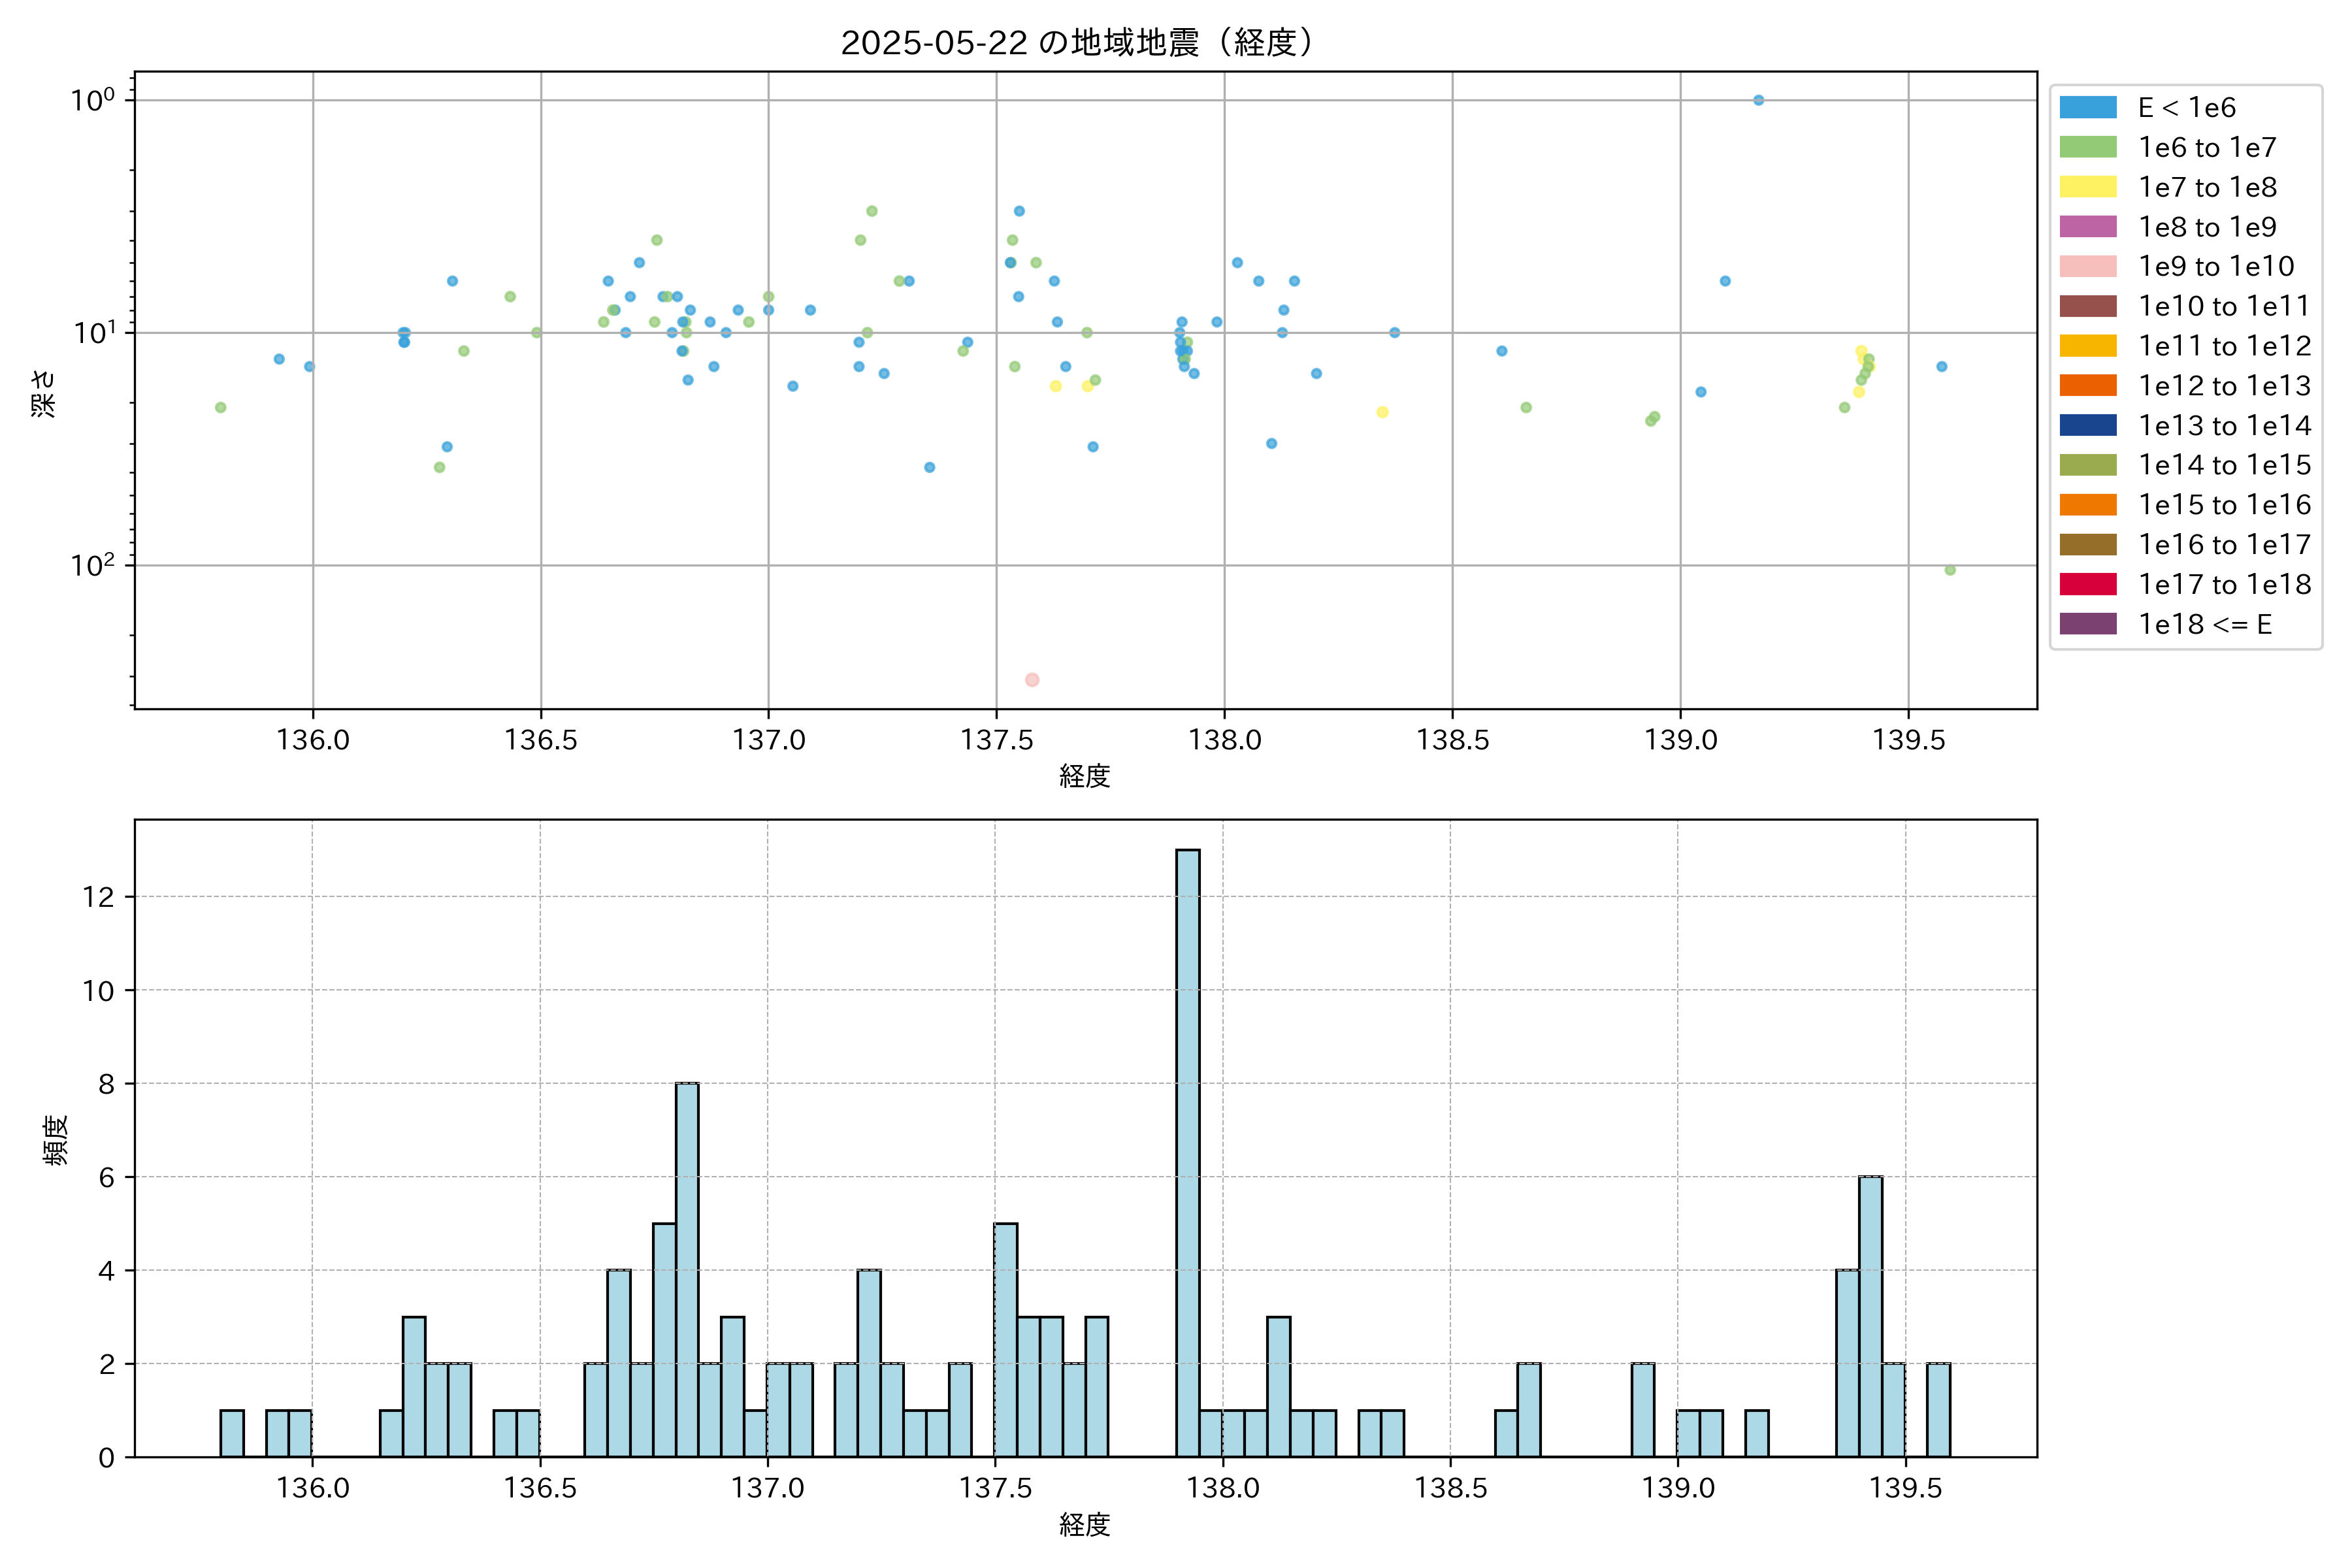Screen dimensions: 2352x1568
Task: Click the tallest histogram bar near 137.9
Action: [x=1187, y=1152]
